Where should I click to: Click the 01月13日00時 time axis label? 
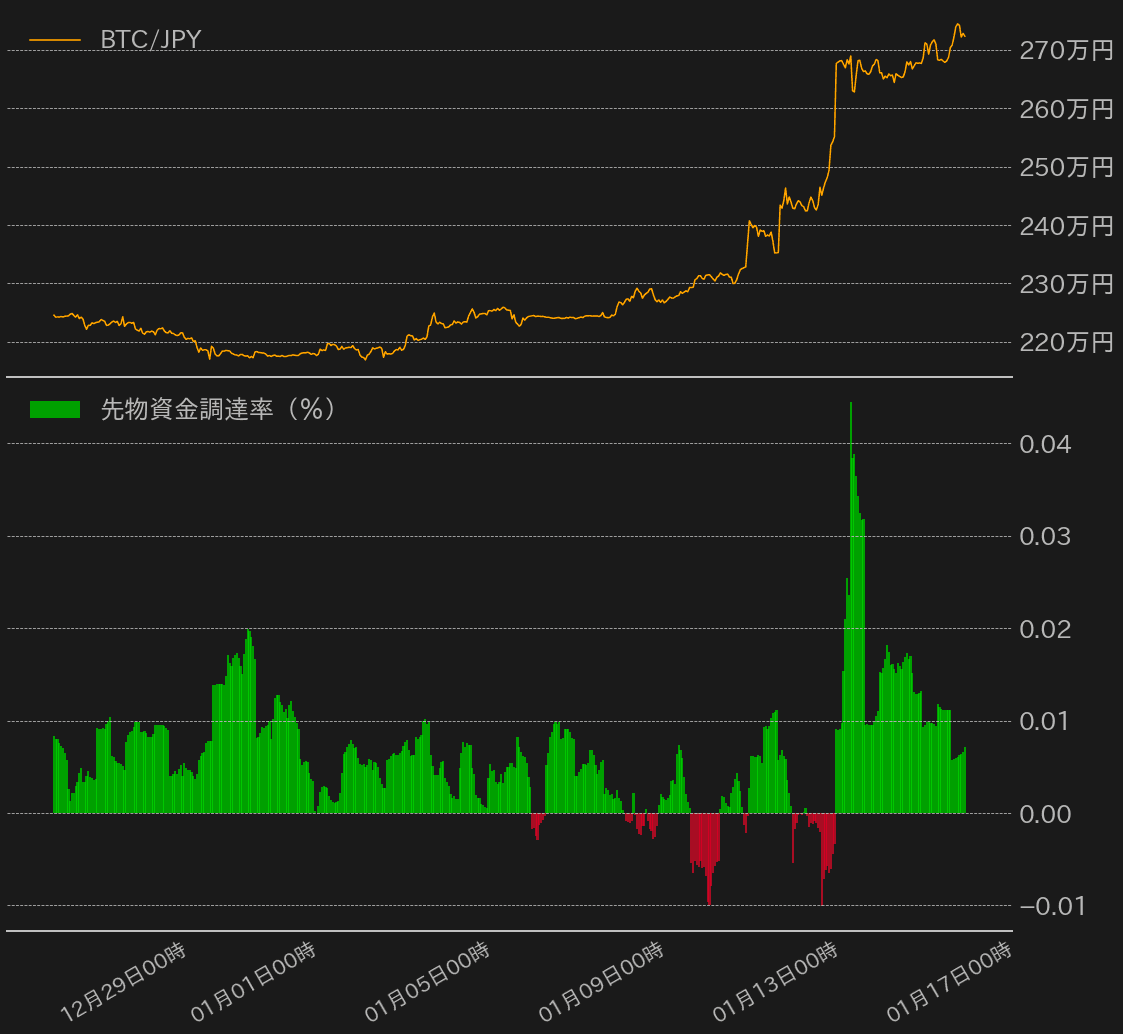click(x=775, y=983)
